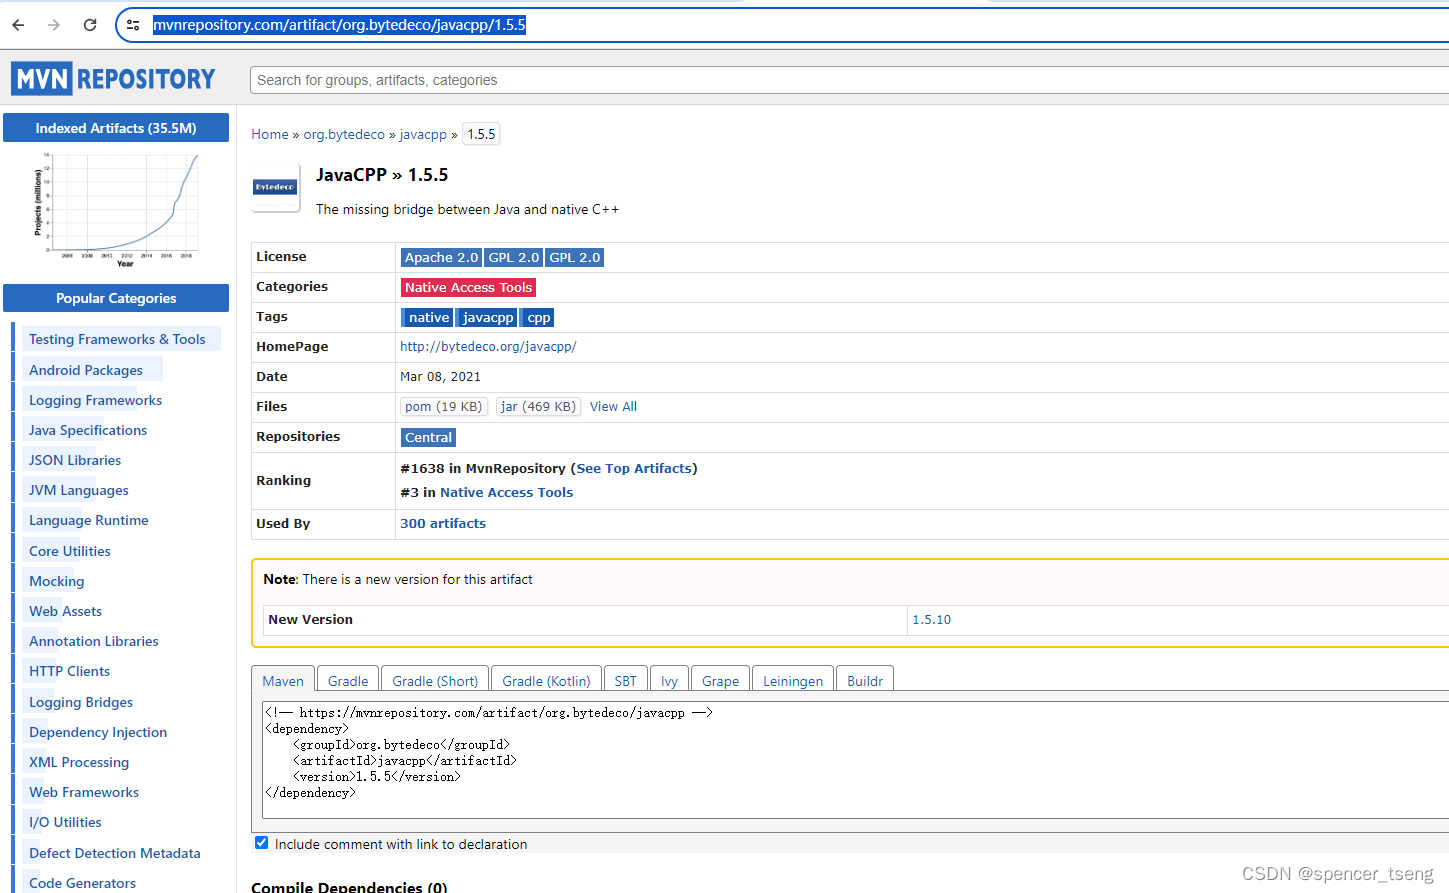Viewport: 1449px width, 893px height.
Task: Open new version 1.5.10
Action: (x=931, y=619)
